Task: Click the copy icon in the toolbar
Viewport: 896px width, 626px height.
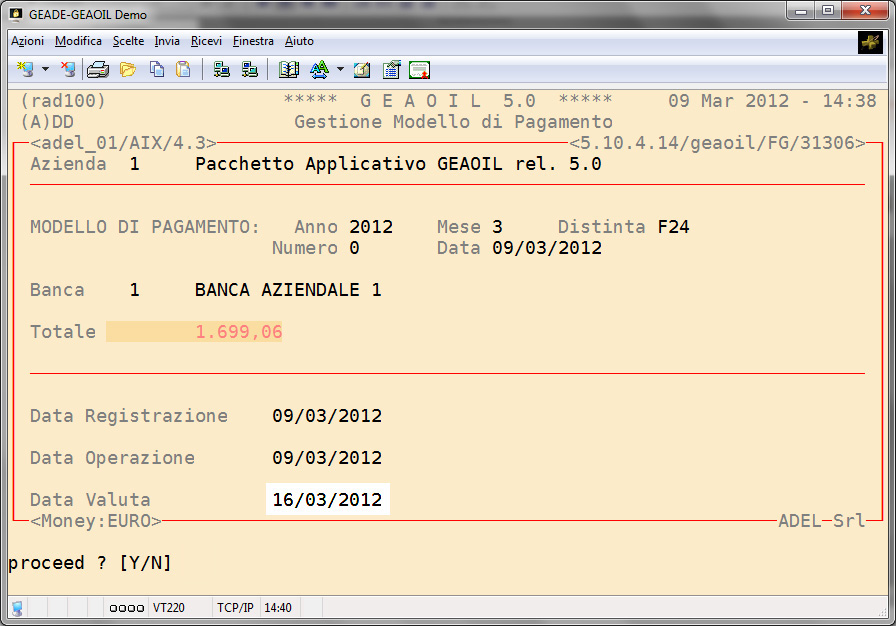Action: [x=157, y=70]
